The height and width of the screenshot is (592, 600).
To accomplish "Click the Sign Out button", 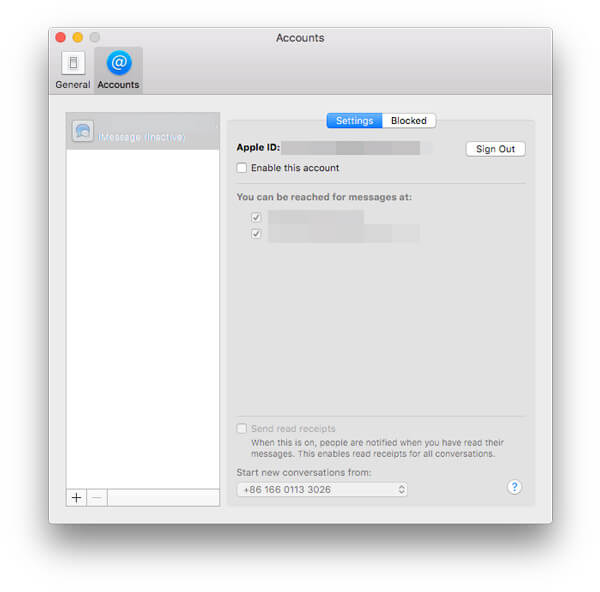I will pyautogui.click(x=495, y=149).
